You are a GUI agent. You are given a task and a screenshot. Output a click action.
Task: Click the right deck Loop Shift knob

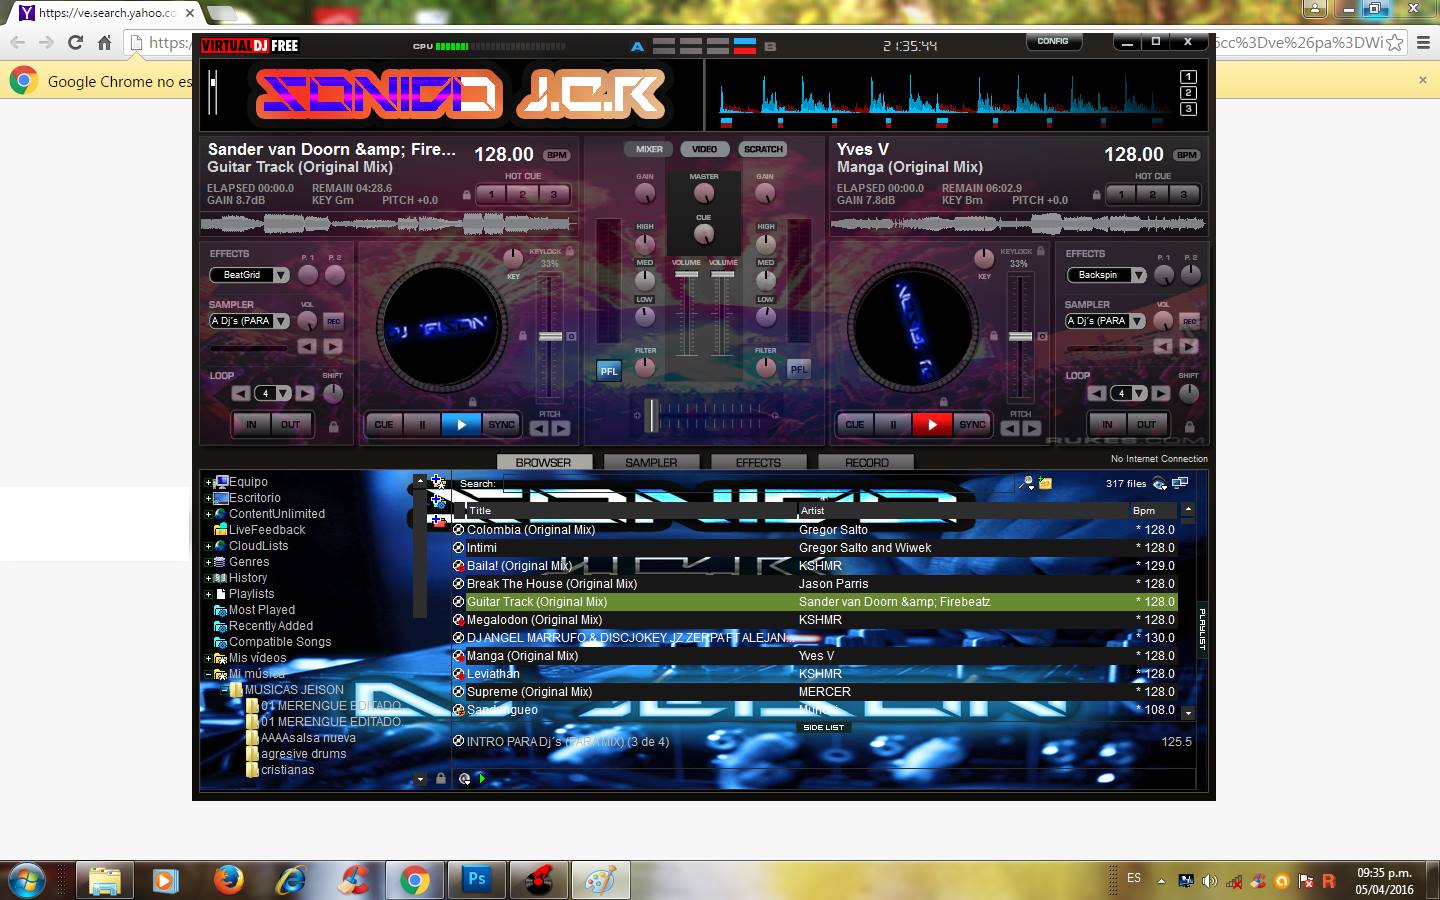click(x=1189, y=393)
